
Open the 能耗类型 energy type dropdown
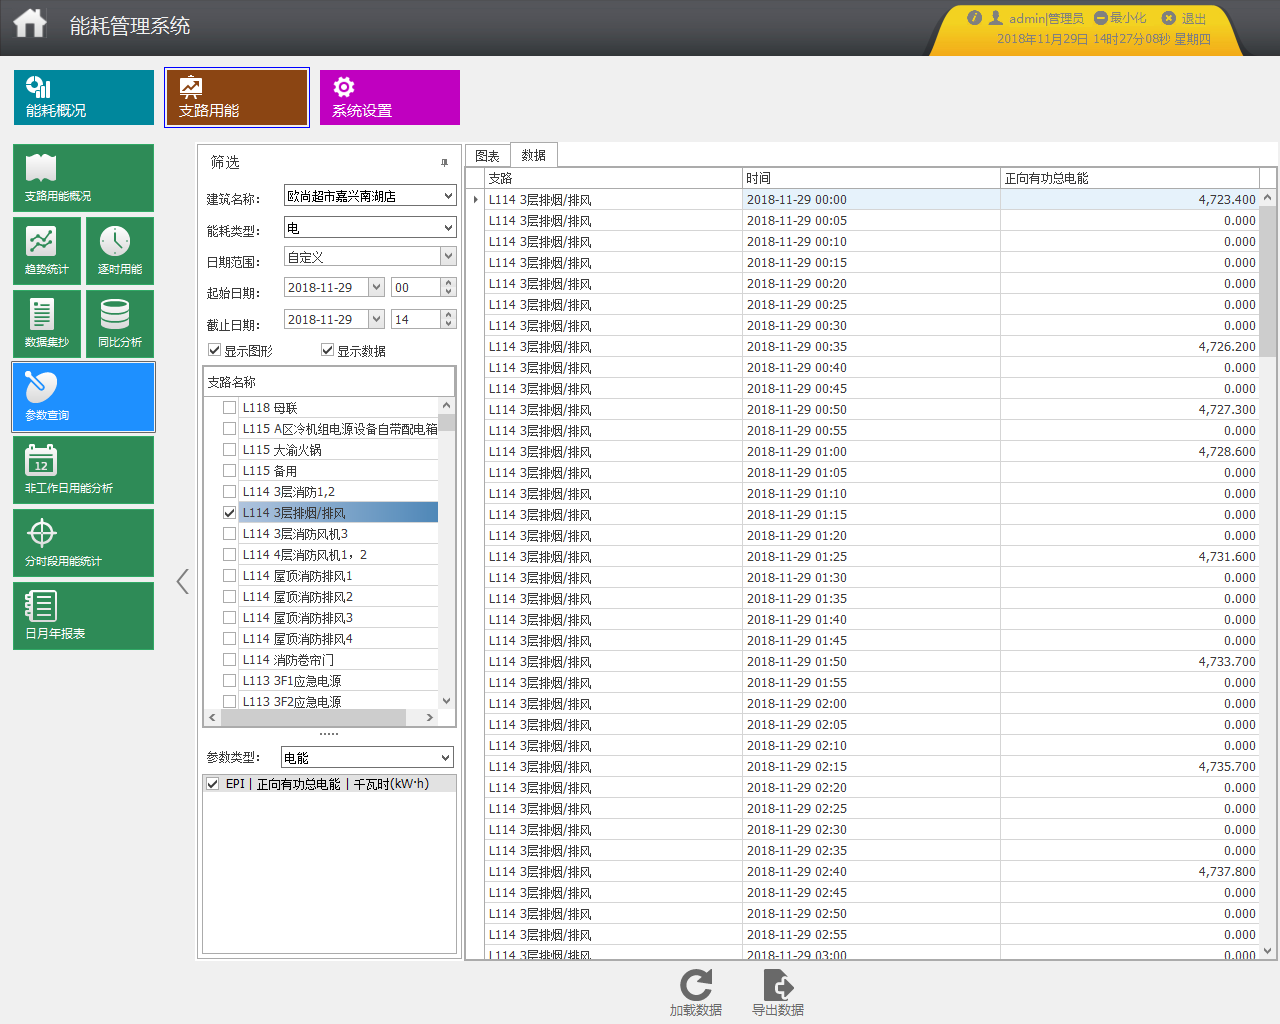[x=448, y=228]
